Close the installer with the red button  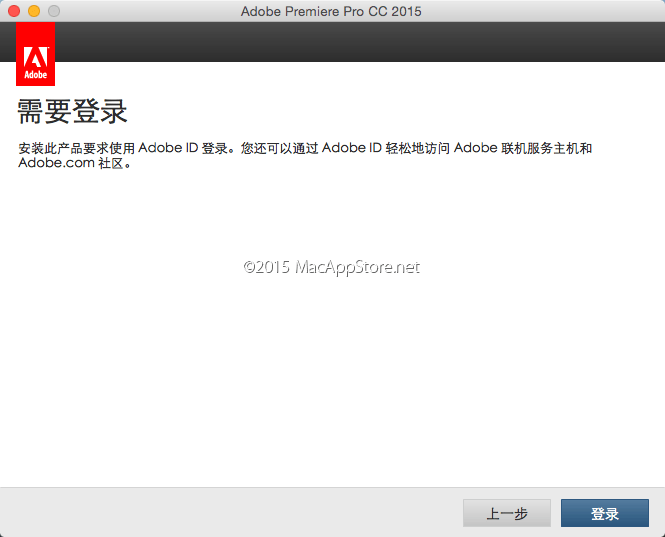click(x=13, y=11)
